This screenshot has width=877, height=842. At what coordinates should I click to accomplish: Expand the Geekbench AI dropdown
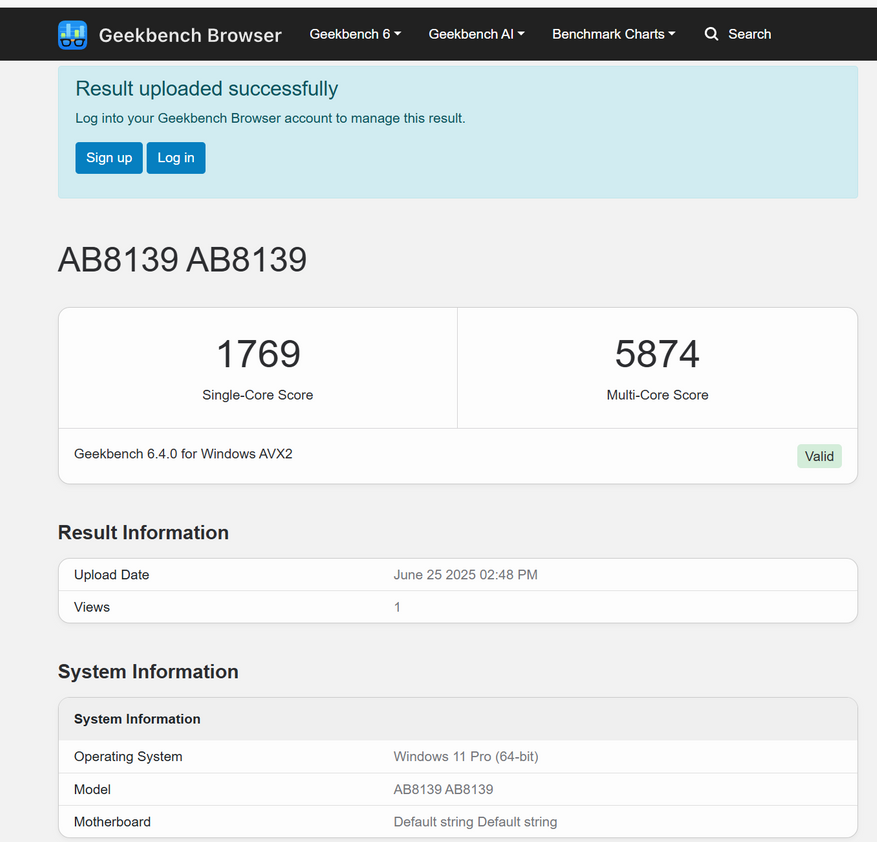[476, 34]
